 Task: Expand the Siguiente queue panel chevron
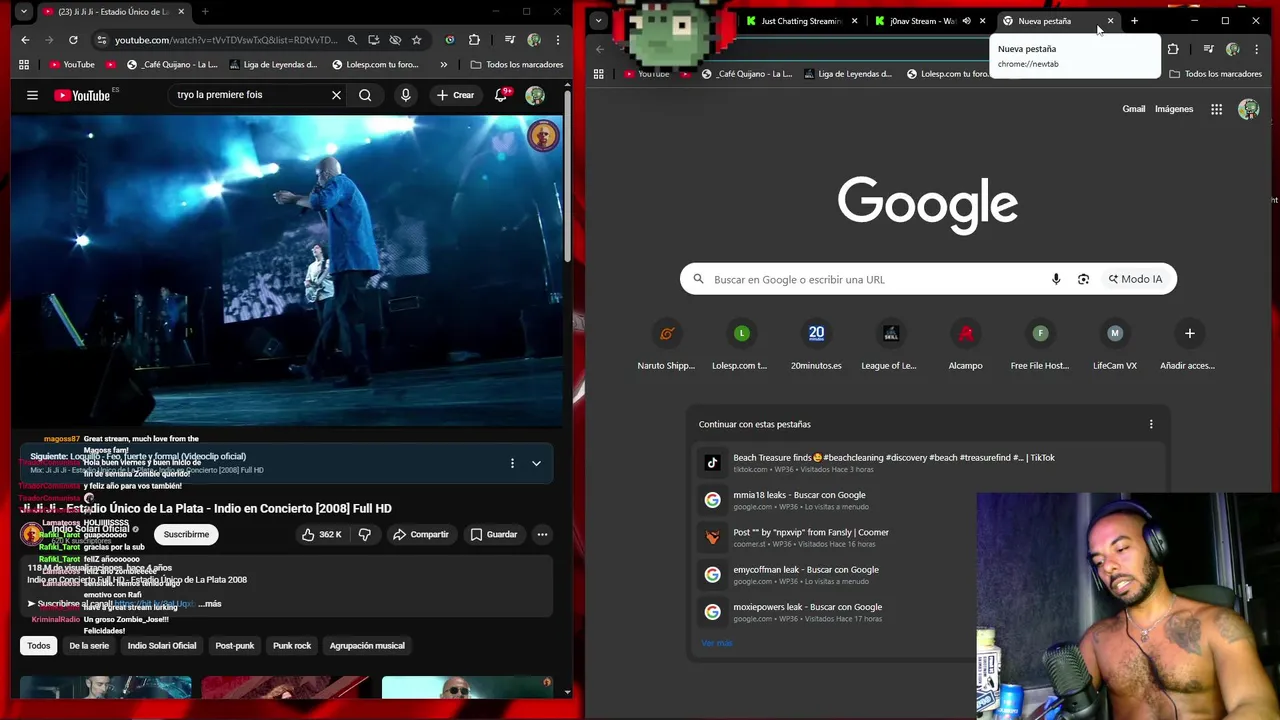(536, 463)
